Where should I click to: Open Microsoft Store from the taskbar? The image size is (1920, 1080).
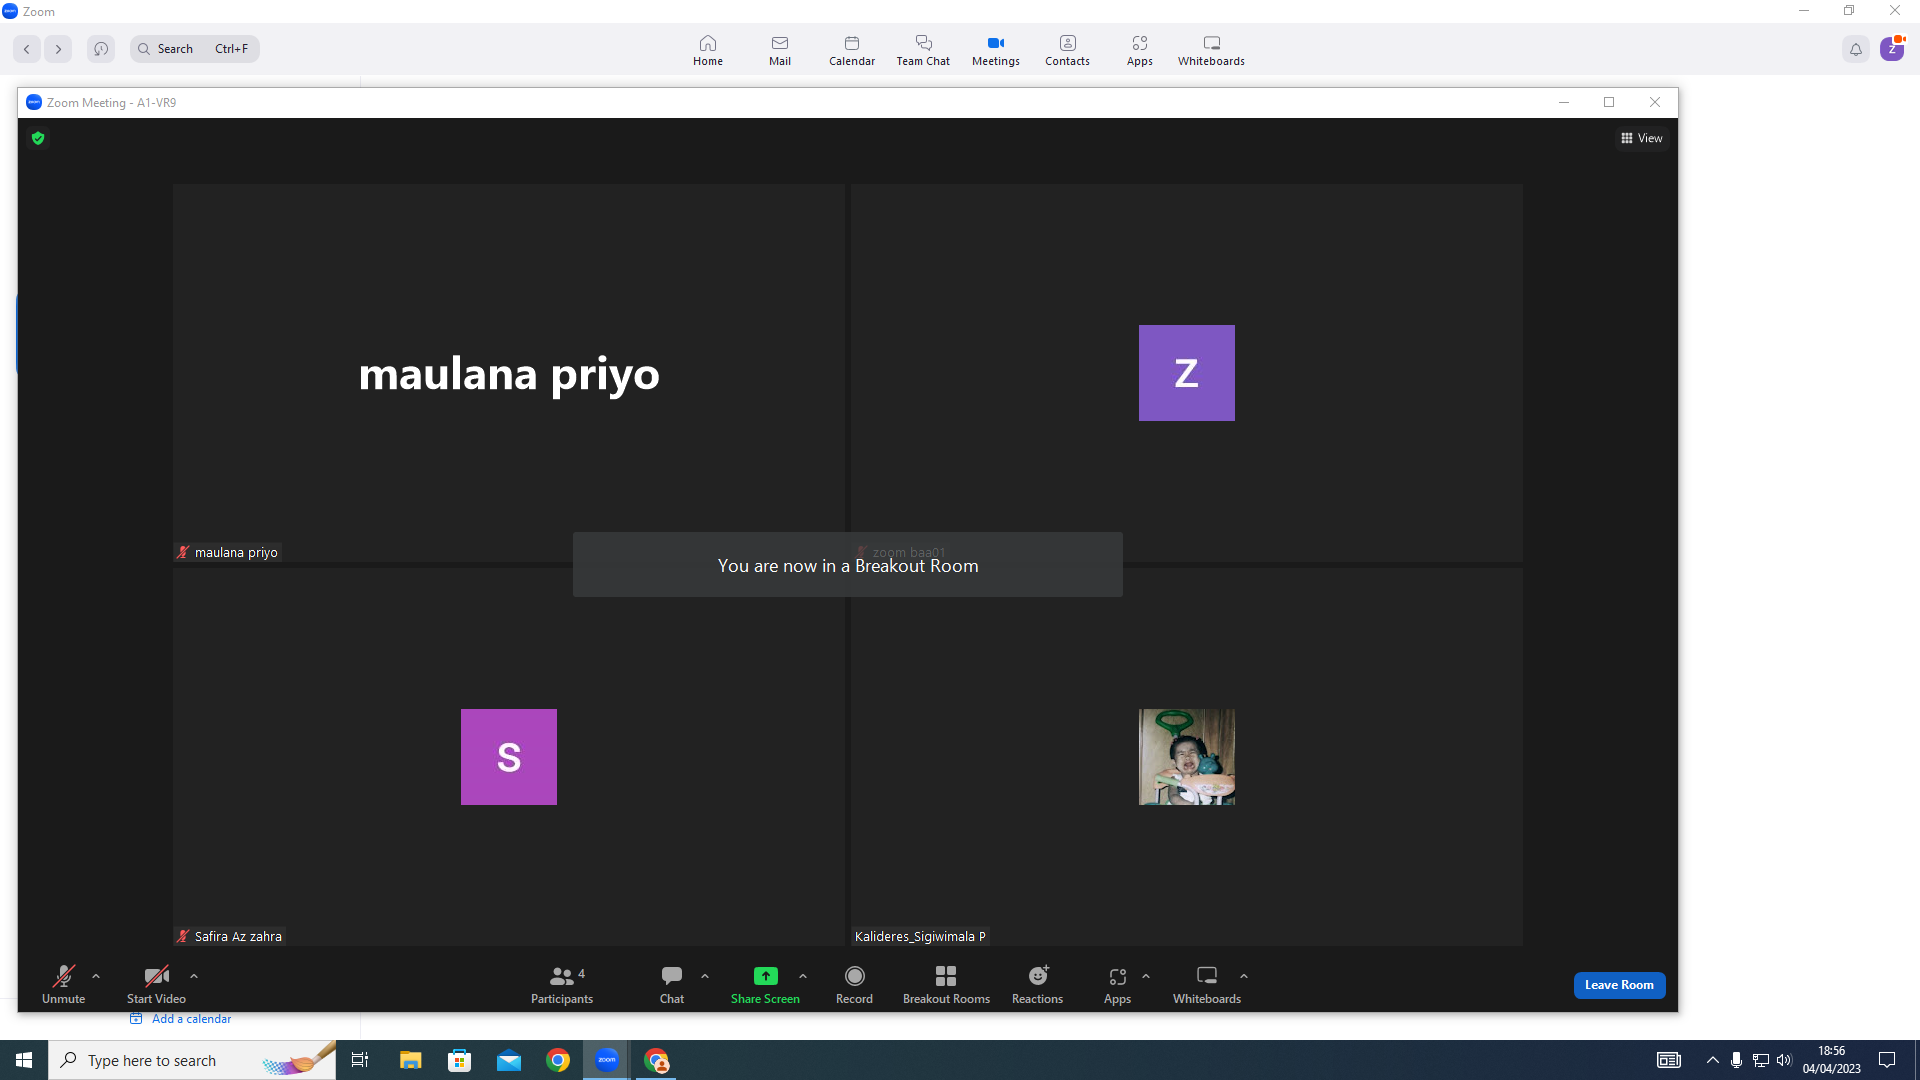click(459, 1060)
